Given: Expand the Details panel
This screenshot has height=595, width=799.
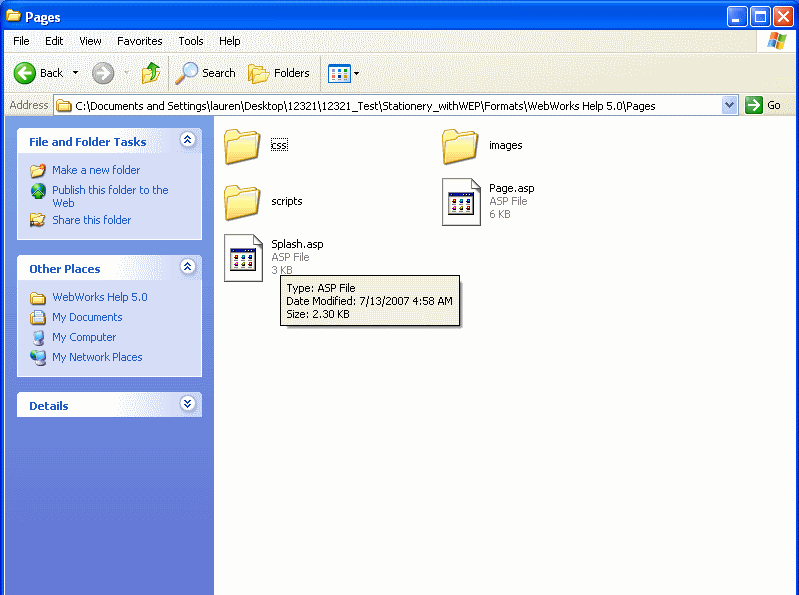Looking at the screenshot, I should pyautogui.click(x=187, y=405).
